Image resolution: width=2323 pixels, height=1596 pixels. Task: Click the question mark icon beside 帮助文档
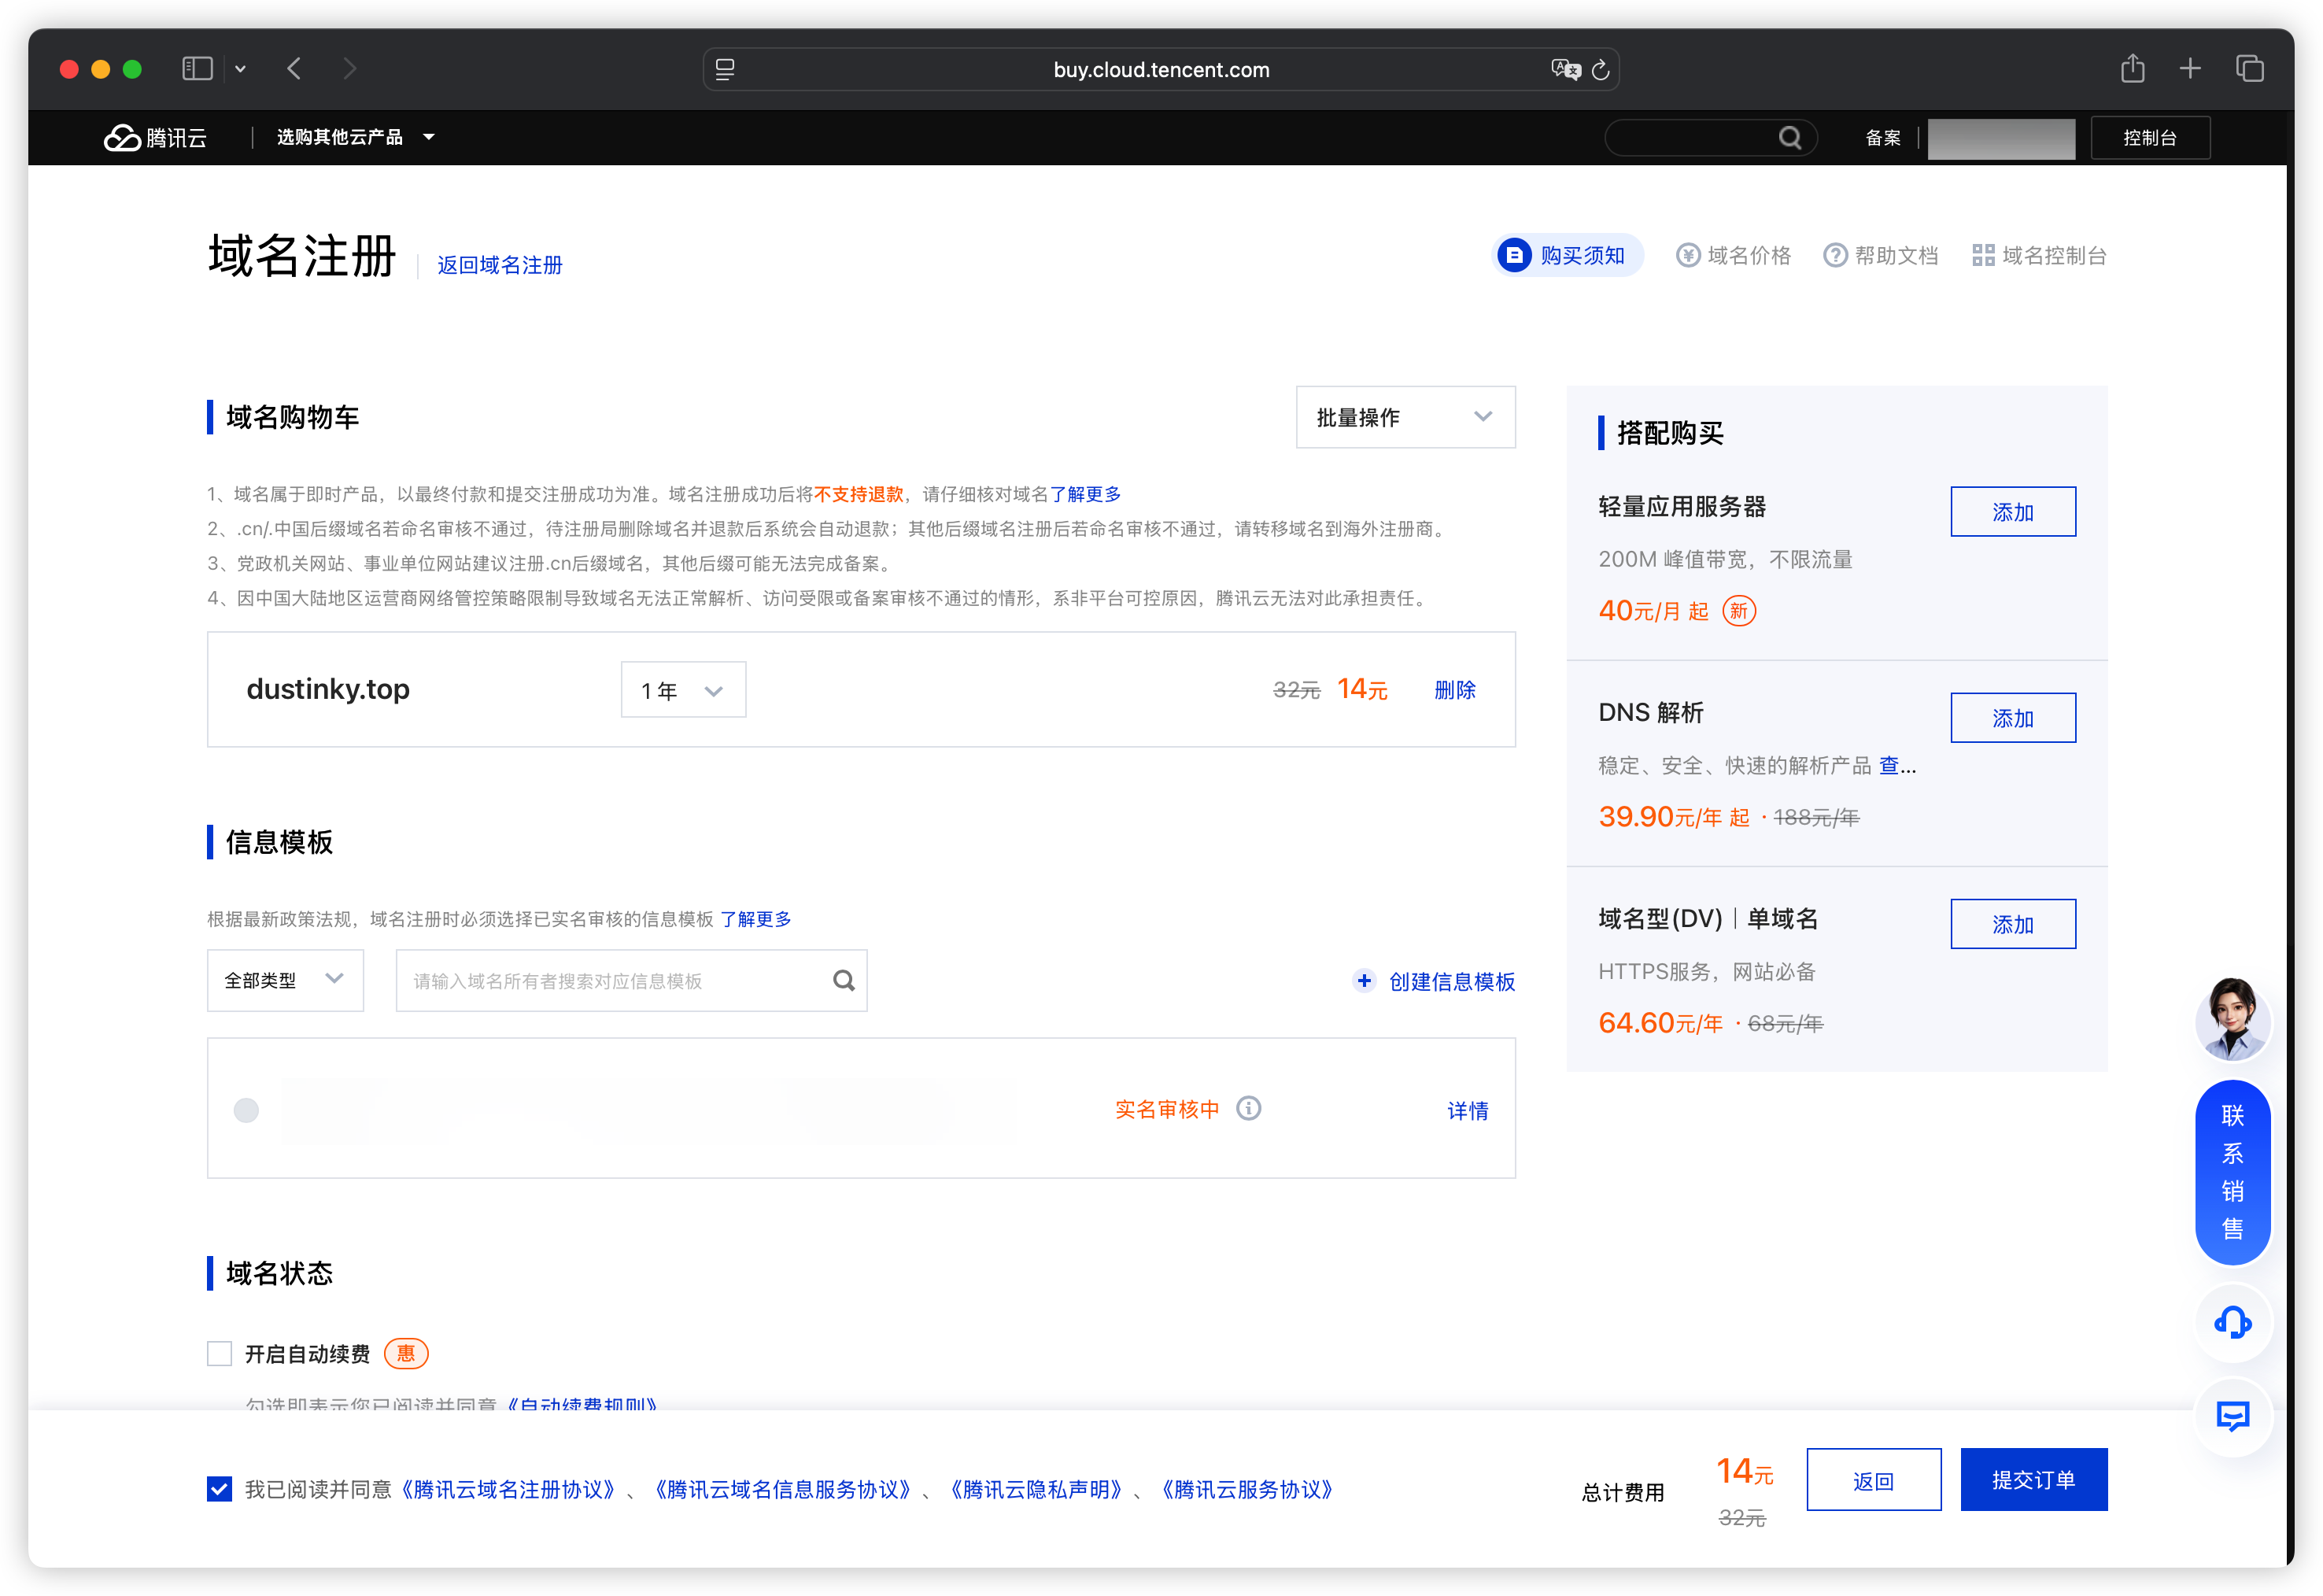pyautogui.click(x=1835, y=256)
